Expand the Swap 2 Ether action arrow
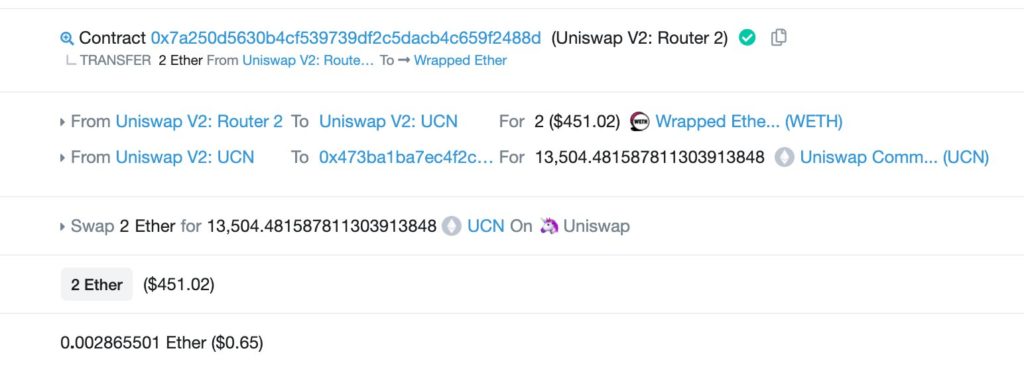The height and width of the screenshot is (371, 1024). [63, 227]
